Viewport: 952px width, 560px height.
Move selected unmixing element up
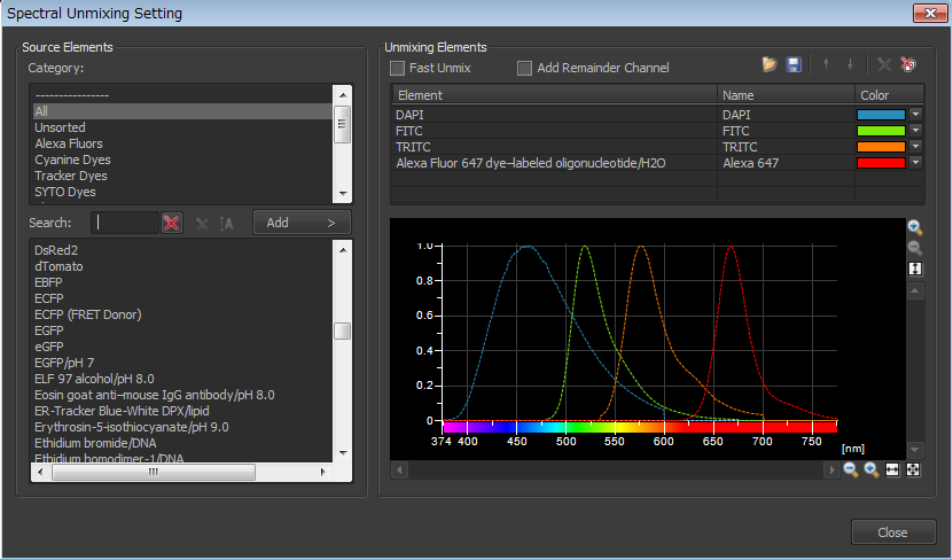[826, 64]
